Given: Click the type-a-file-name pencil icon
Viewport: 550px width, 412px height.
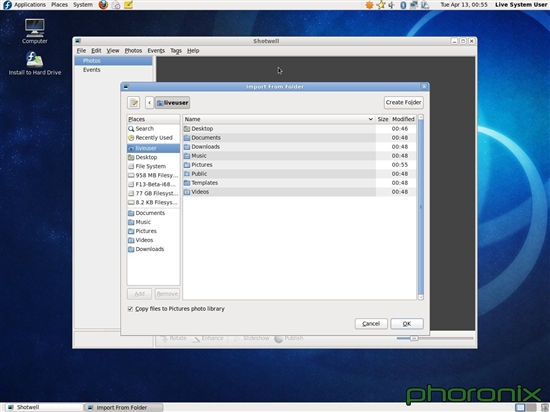Looking at the screenshot, I should coord(134,102).
